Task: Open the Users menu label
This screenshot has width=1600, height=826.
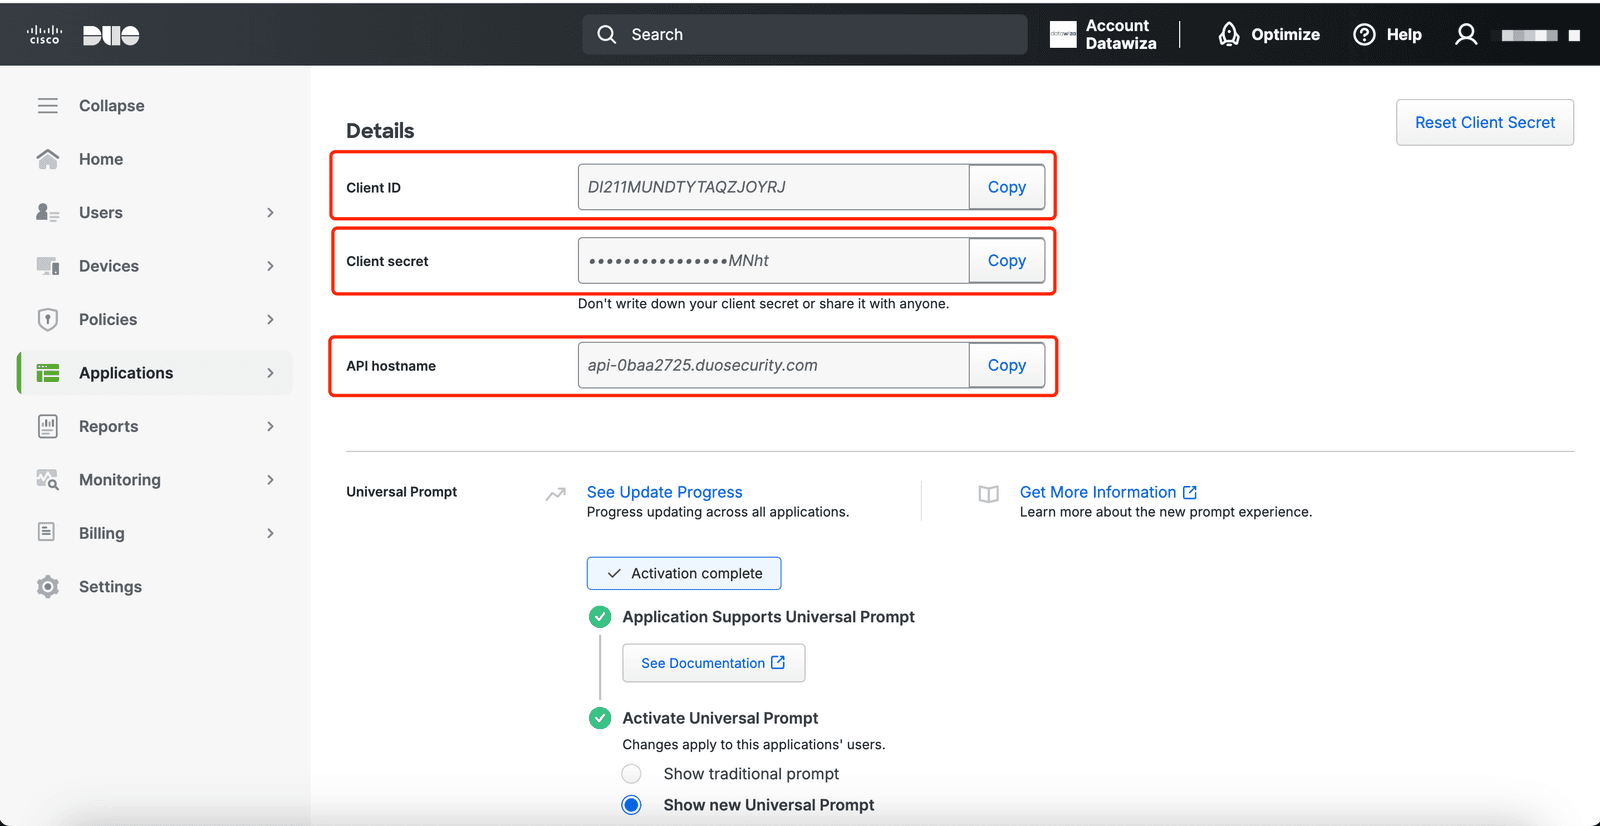Action: [x=101, y=212]
